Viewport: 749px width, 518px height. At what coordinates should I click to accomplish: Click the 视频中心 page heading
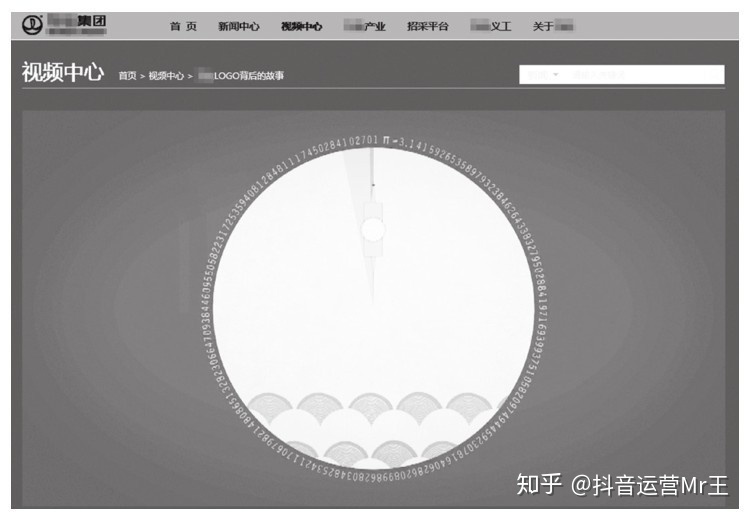[x=63, y=73]
